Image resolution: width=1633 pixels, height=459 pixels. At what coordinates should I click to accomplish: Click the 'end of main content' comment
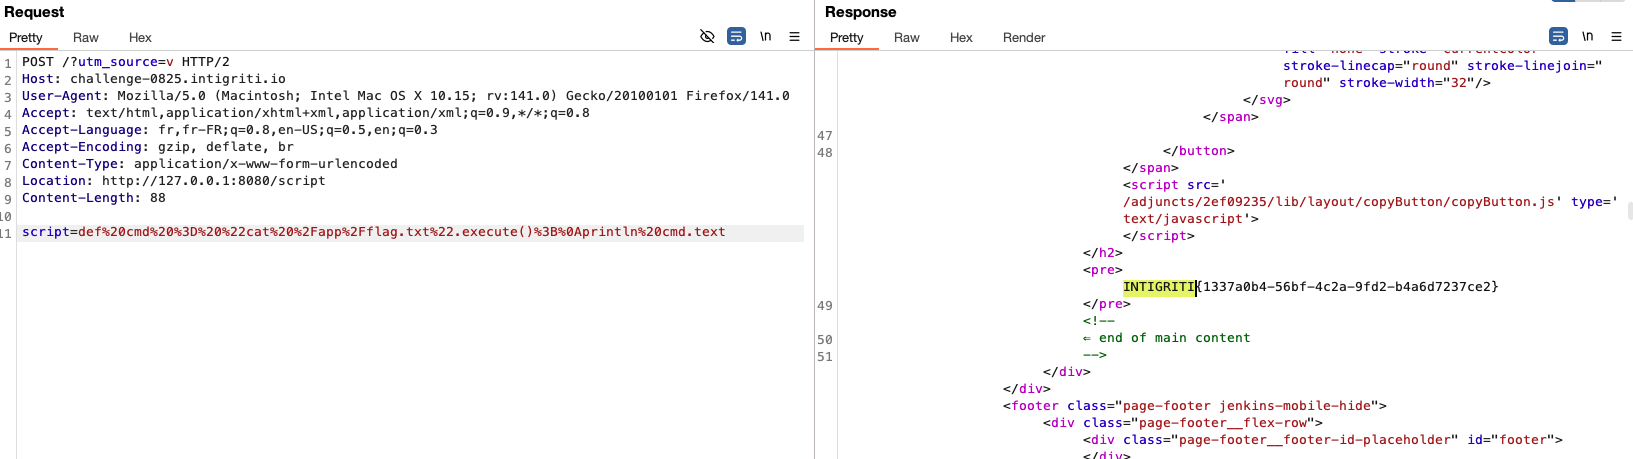click(1174, 338)
